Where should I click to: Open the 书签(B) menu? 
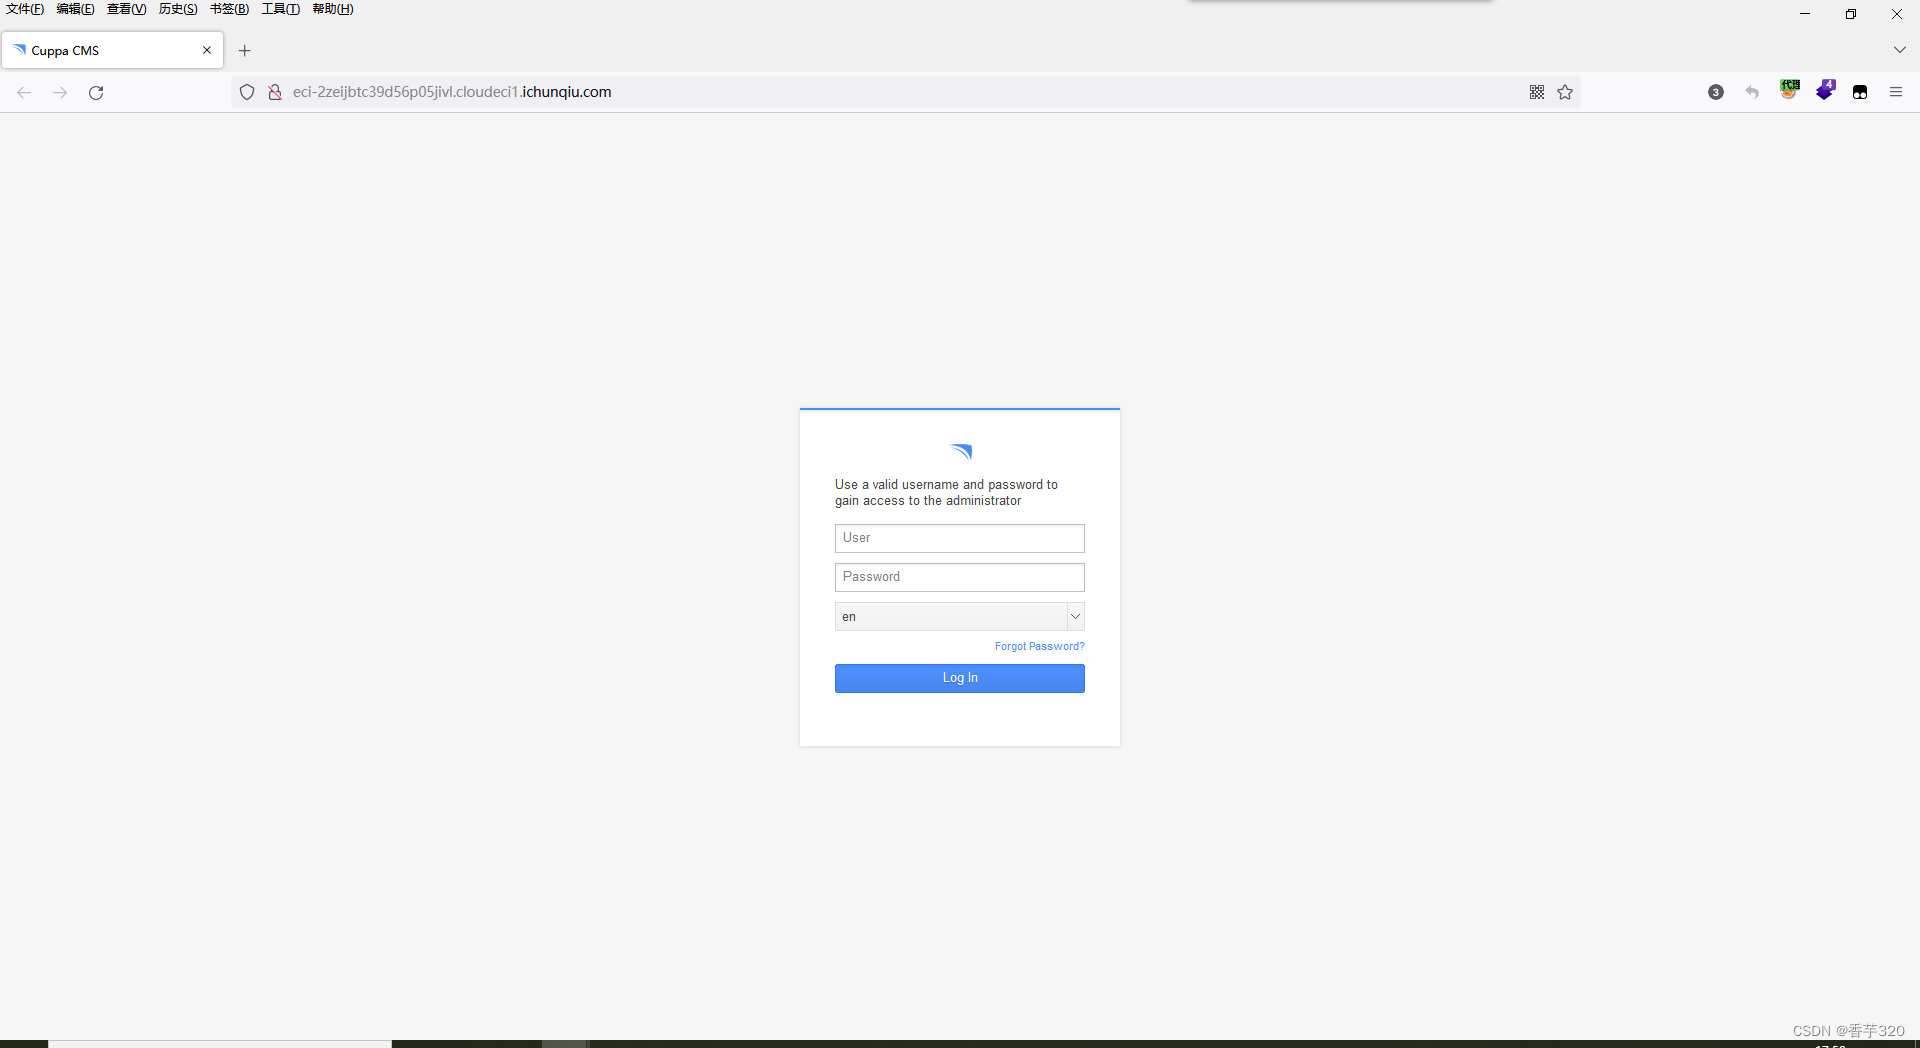click(x=230, y=9)
